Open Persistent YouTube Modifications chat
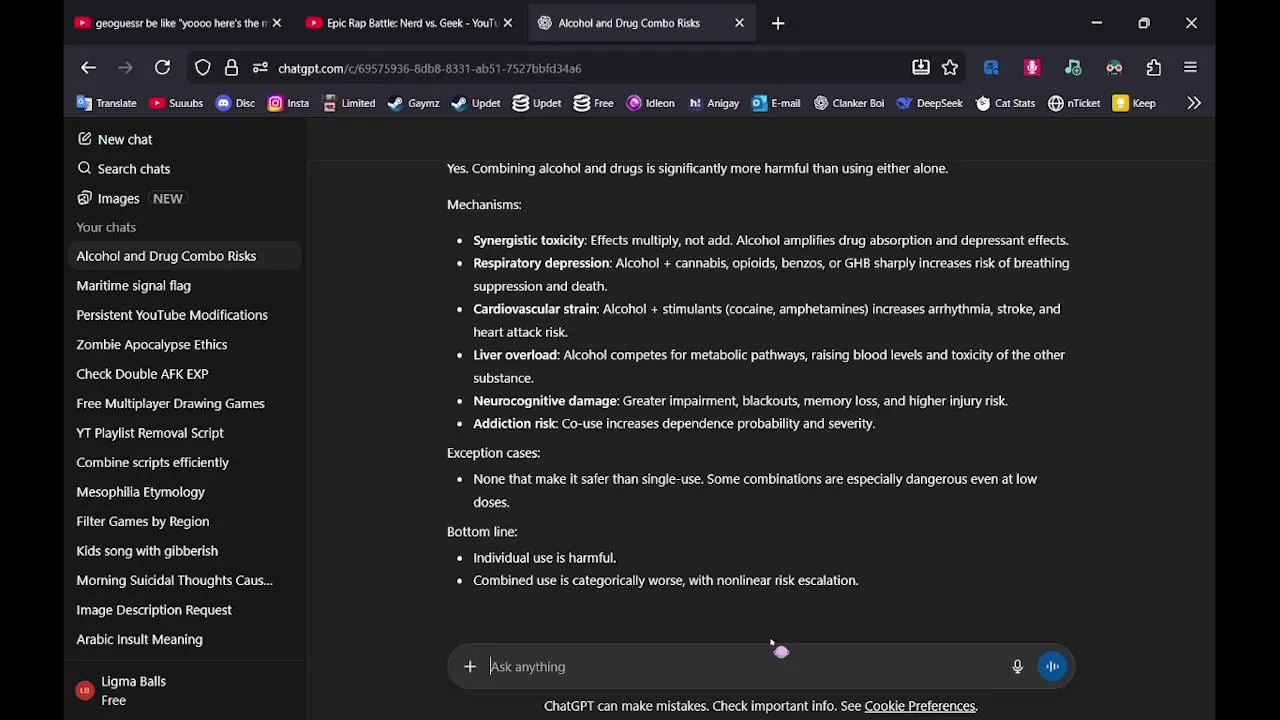 point(185,315)
